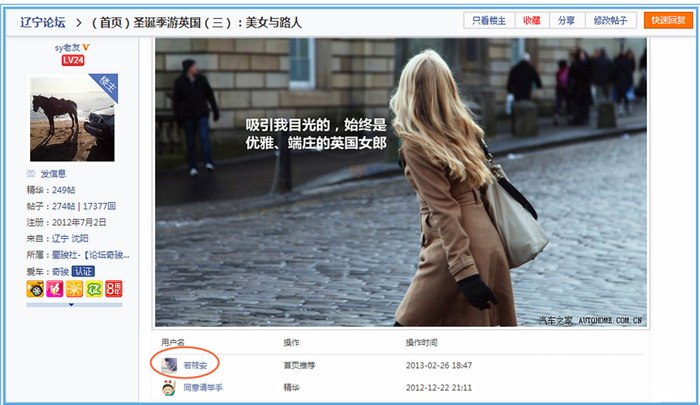
Task: Click 修改帖子 to edit post
Action: [x=611, y=20]
